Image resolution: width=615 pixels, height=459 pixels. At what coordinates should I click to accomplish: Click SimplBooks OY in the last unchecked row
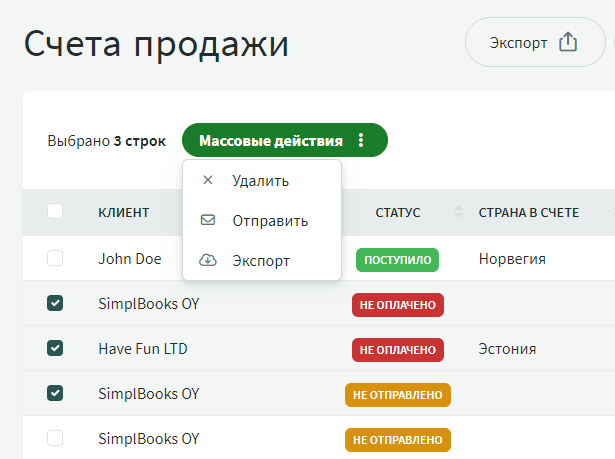point(149,439)
